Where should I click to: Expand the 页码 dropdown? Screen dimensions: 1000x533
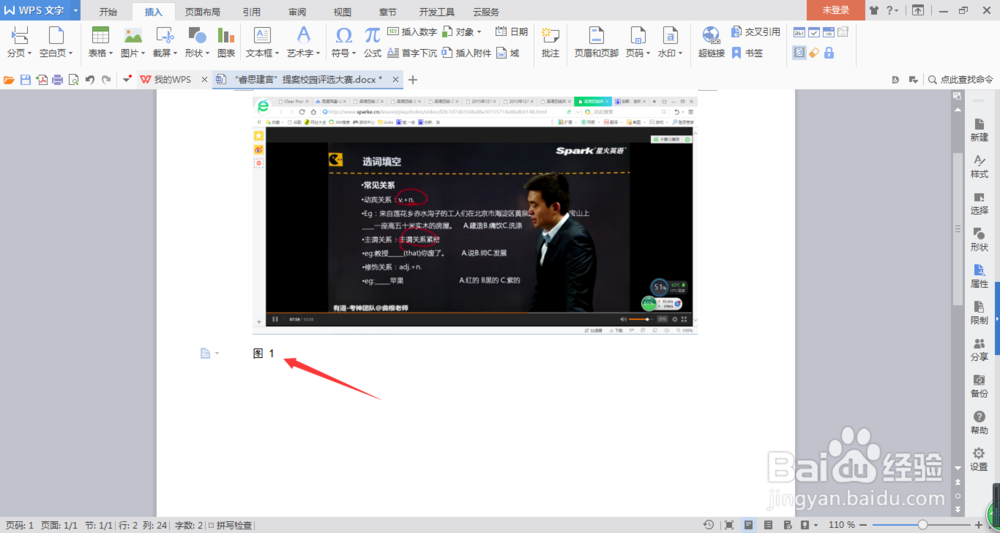click(x=648, y=54)
